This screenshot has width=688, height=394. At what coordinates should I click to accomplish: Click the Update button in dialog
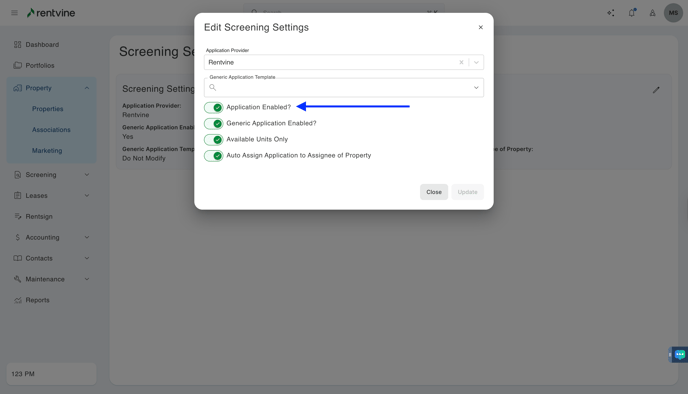click(x=467, y=192)
